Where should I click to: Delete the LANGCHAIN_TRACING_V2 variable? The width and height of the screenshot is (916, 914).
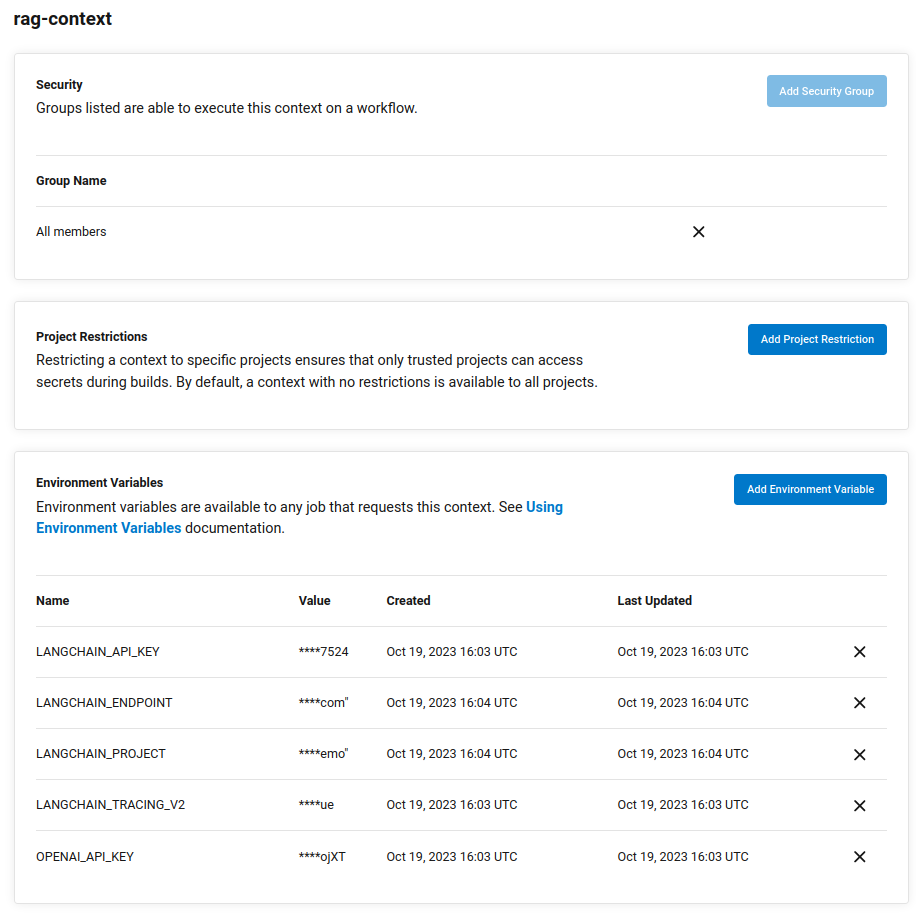point(859,805)
